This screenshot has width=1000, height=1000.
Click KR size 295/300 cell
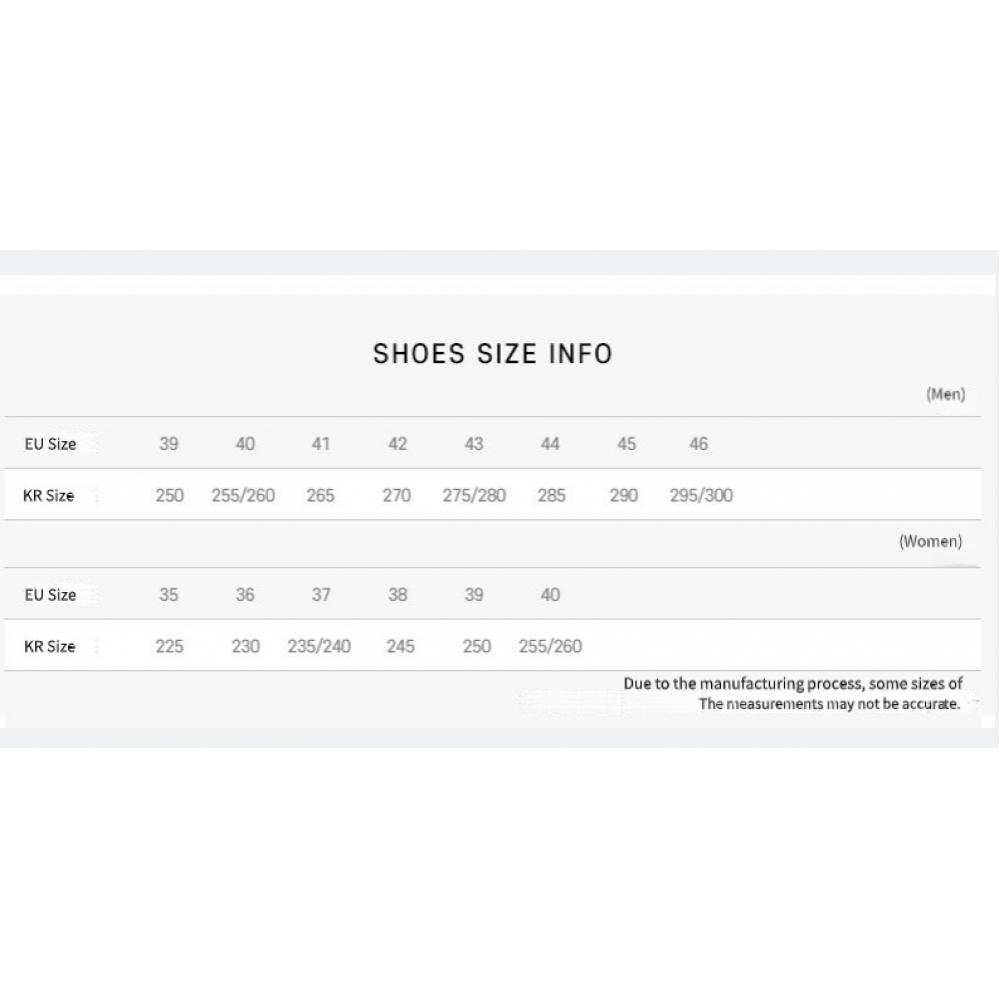pos(700,496)
